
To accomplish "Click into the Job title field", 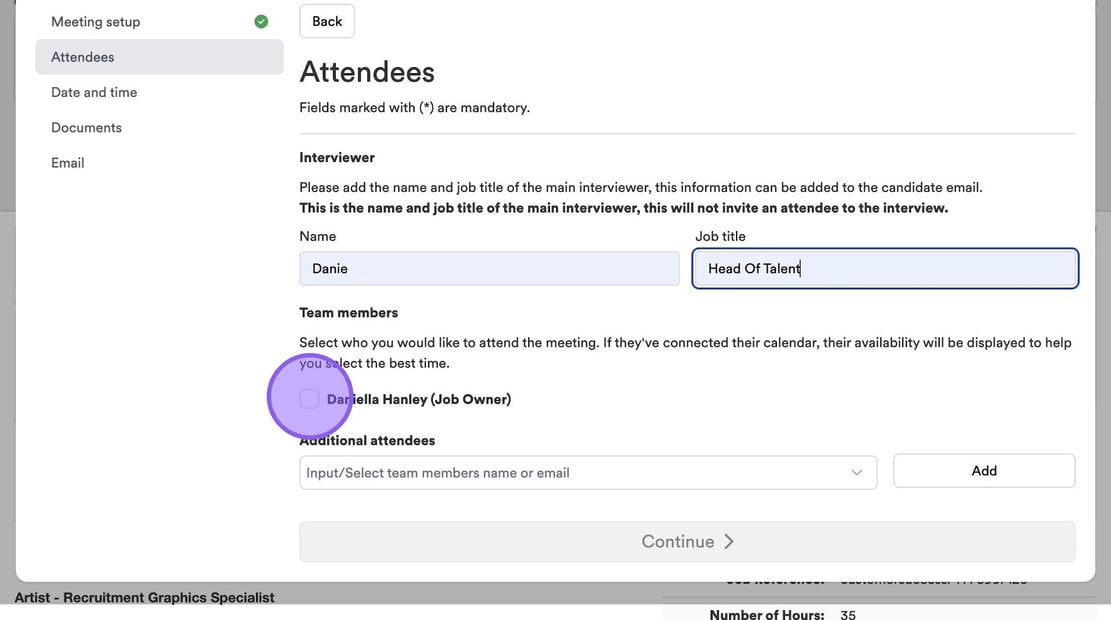I will click(884, 268).
